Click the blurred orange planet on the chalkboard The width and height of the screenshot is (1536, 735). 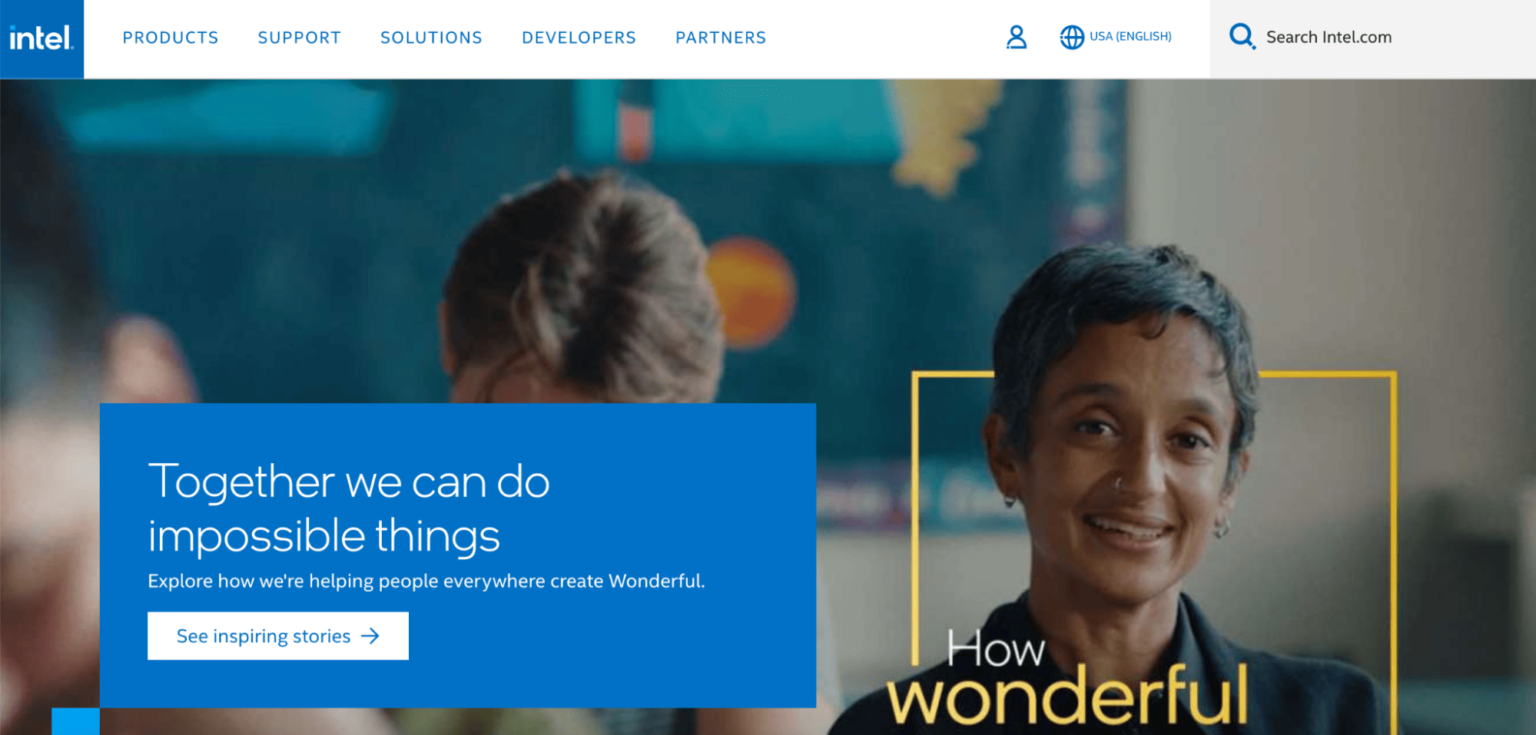point(751,292)
